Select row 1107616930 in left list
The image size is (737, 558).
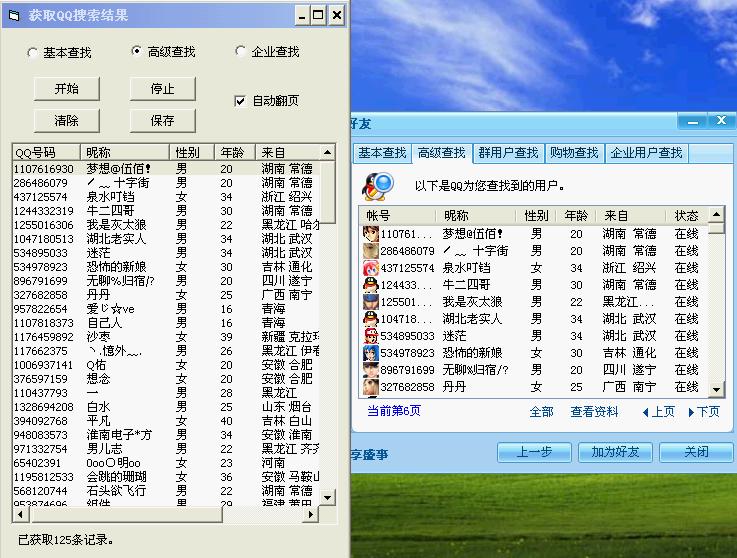166,168
